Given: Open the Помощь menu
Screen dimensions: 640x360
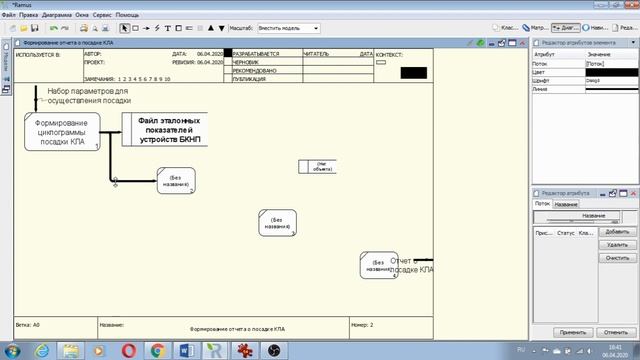Looking at the screenshot, I should coord(127,15).
